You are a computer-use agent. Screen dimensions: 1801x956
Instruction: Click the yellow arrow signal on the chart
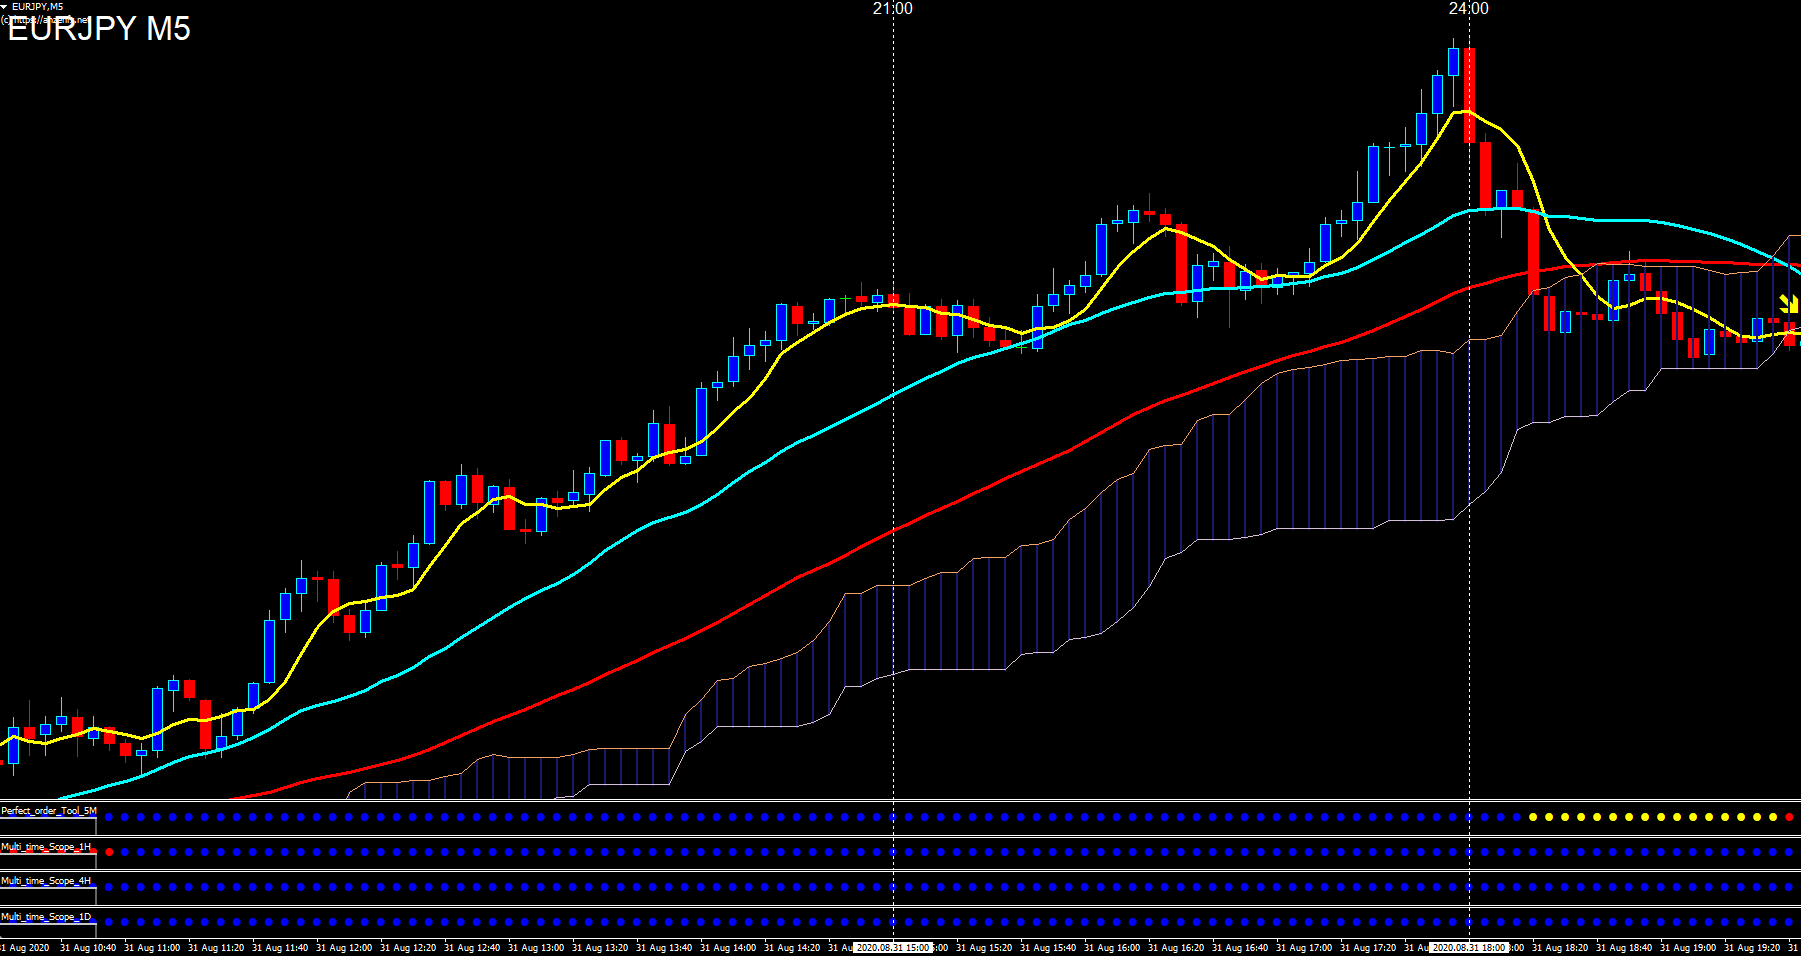(1789, 304)
